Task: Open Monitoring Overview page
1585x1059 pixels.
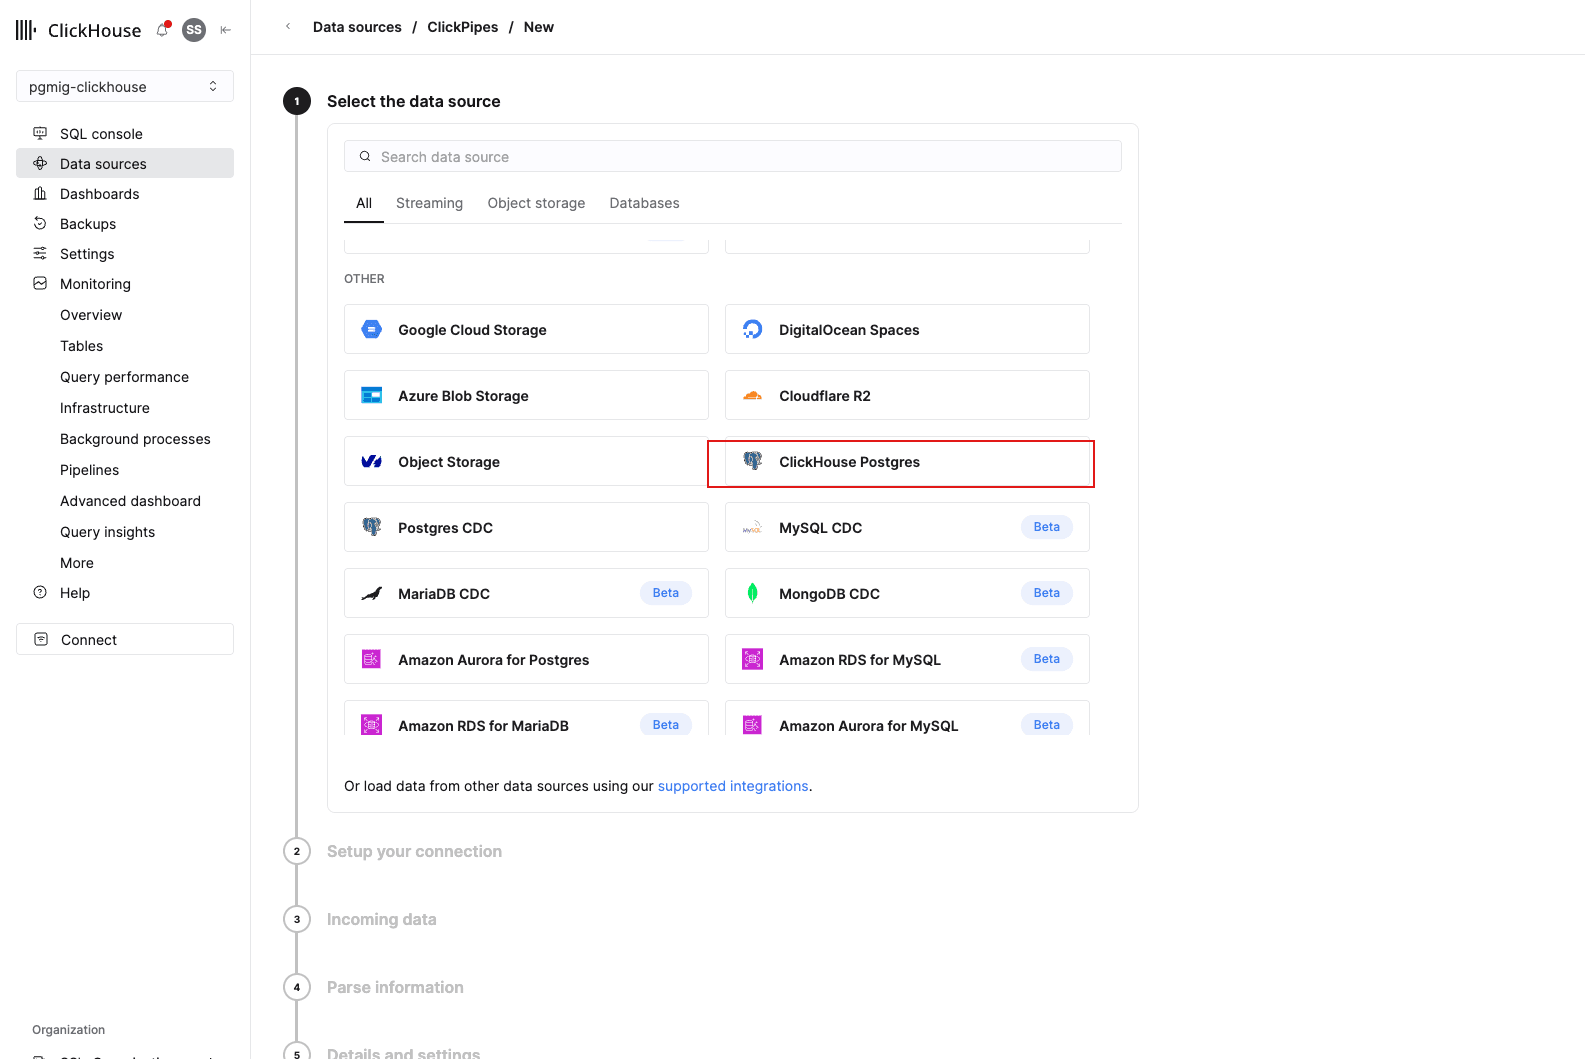Action: (x=91, y=315)
